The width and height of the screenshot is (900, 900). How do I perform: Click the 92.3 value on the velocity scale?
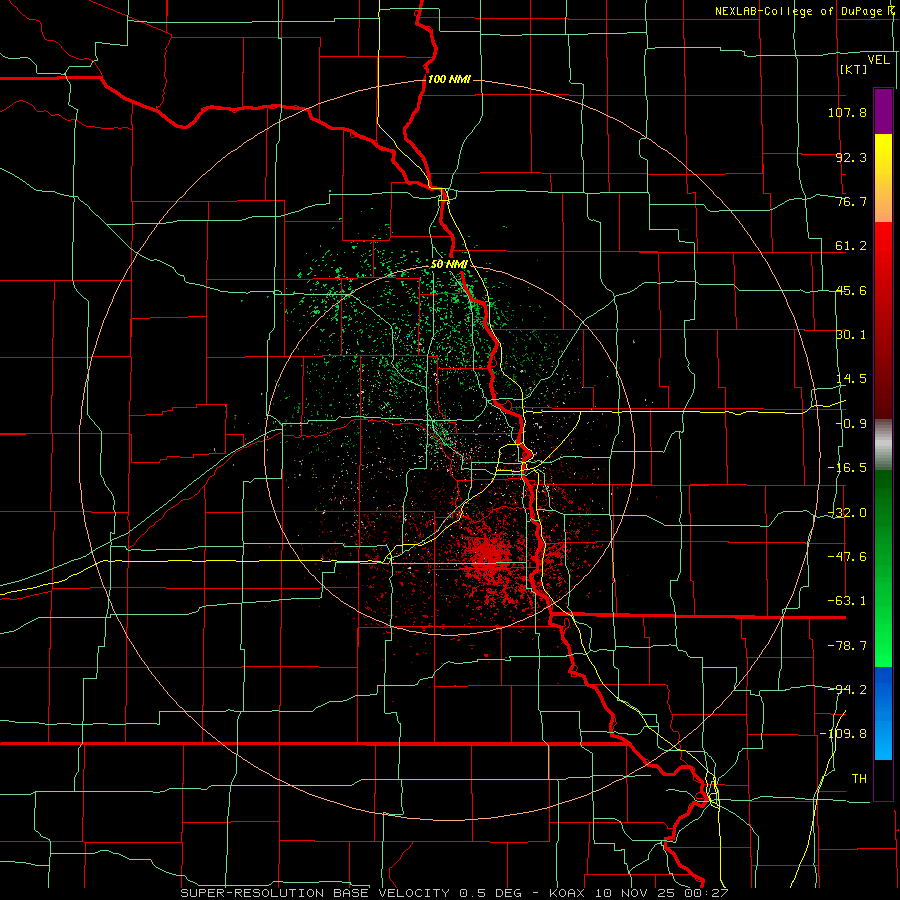[851, 157]
